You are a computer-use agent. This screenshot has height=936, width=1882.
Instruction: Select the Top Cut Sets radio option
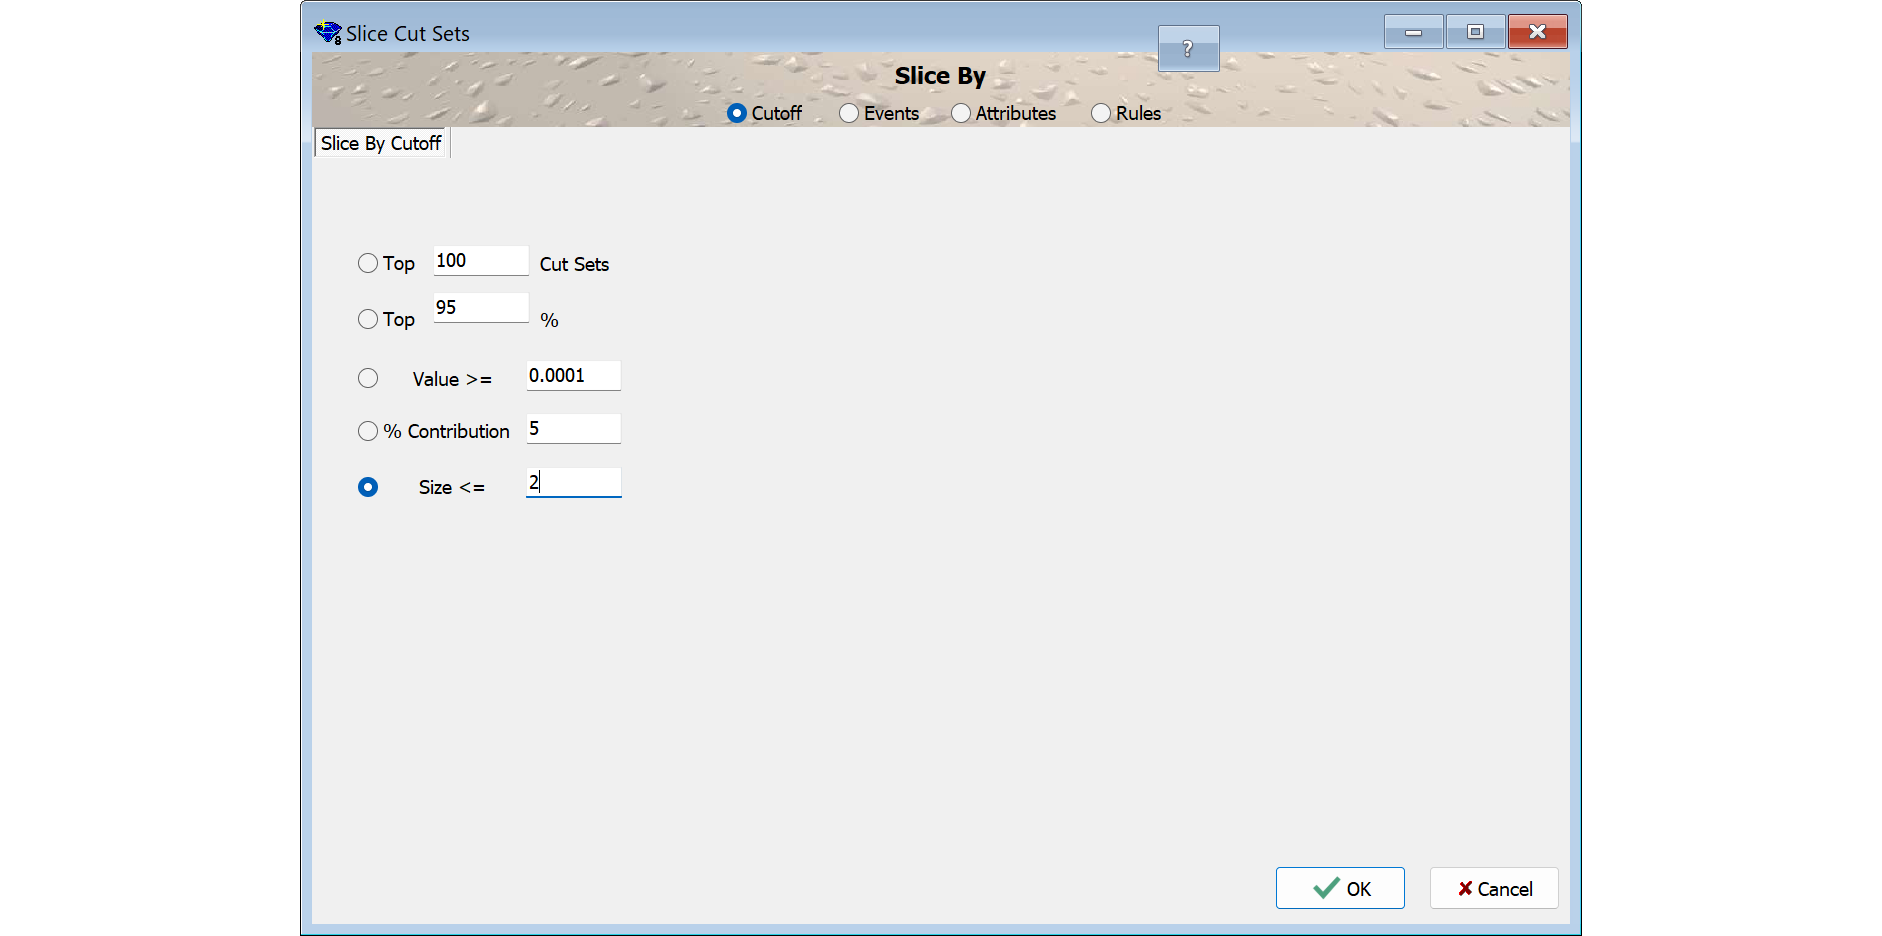tap(368, 263)
